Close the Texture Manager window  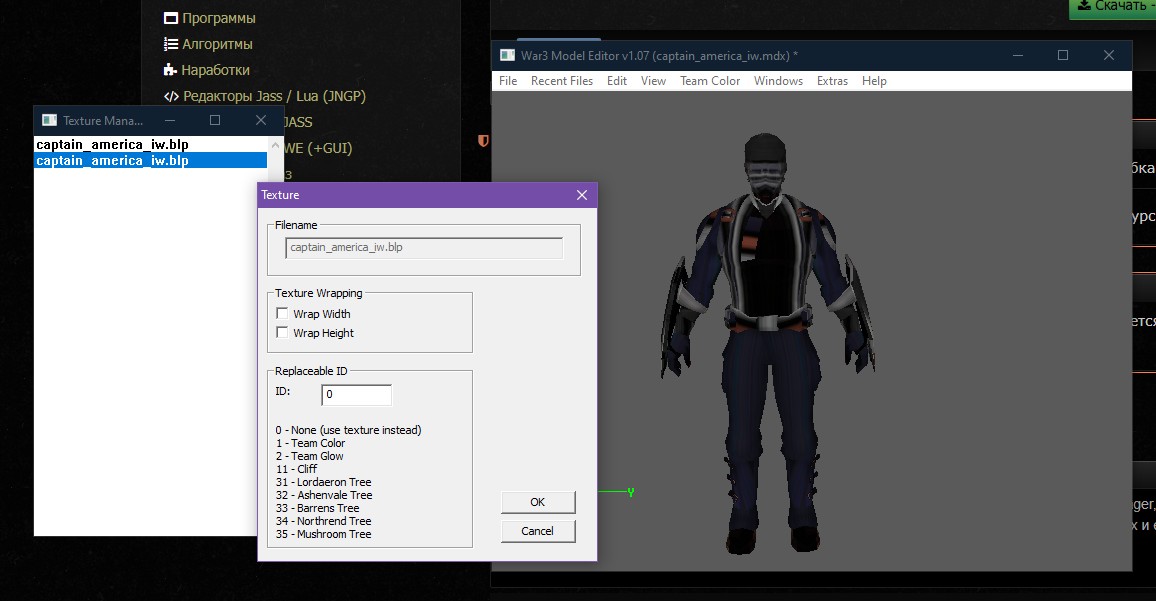[x=261, y=120]
